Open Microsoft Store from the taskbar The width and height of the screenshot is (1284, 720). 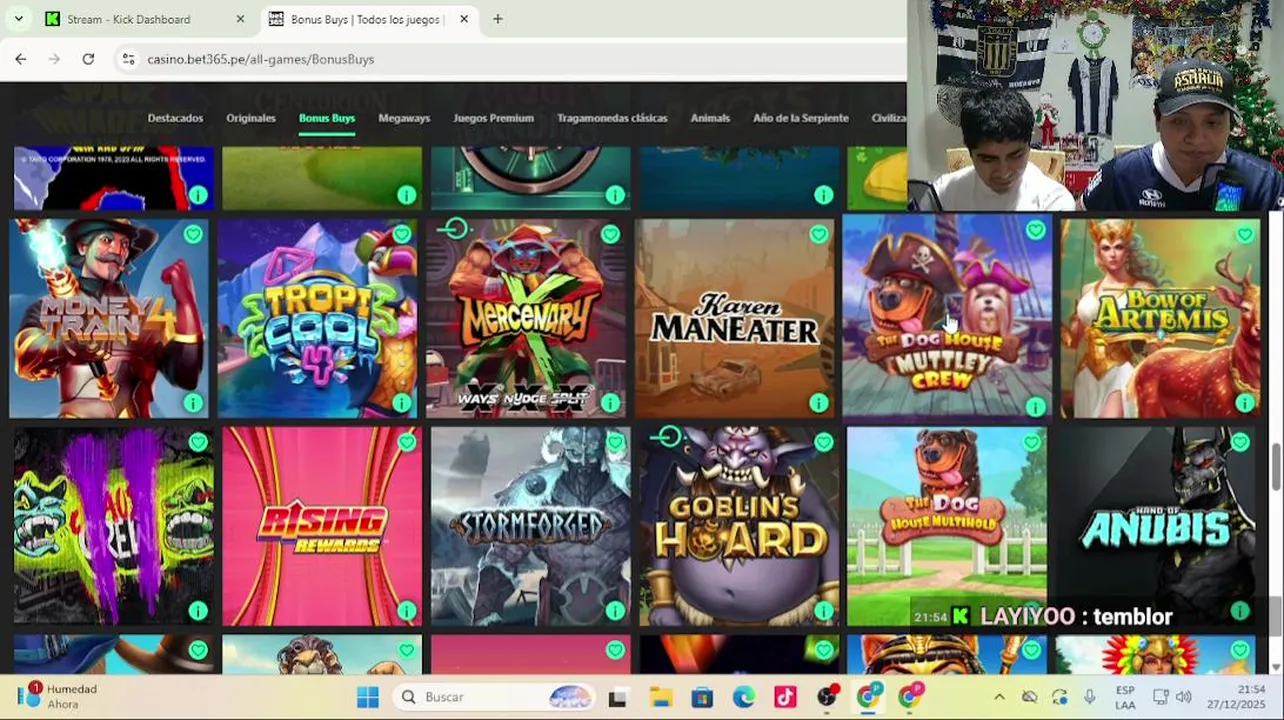pos(702,697)
